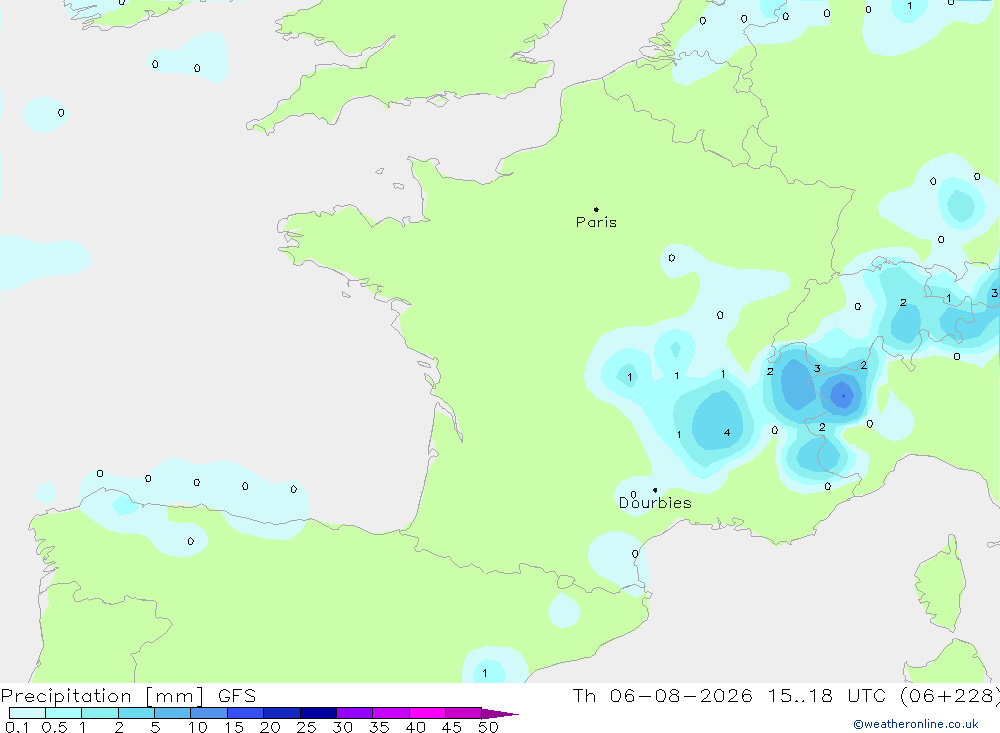Pick the 30–35 mm purple legend swatch

click(355, 713)
